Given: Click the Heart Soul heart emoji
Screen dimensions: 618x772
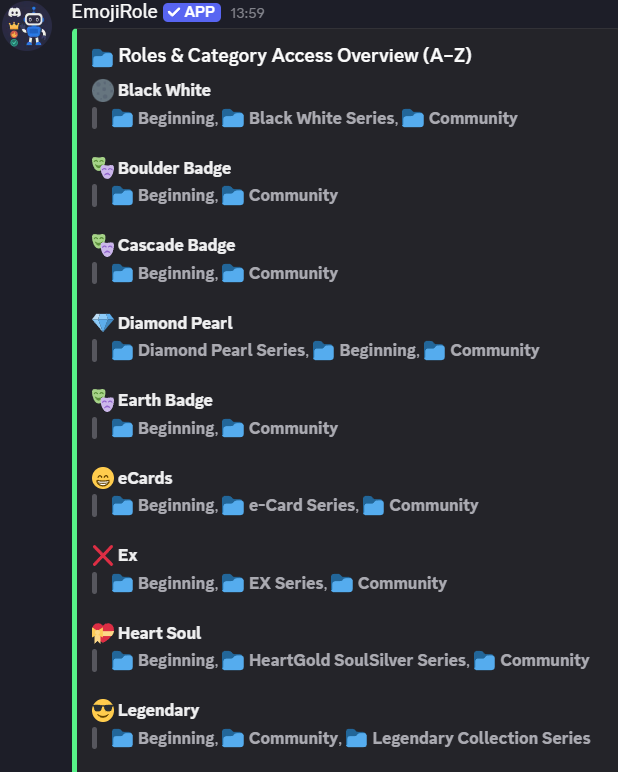Looking at the screenshot, I should point(102,633).
